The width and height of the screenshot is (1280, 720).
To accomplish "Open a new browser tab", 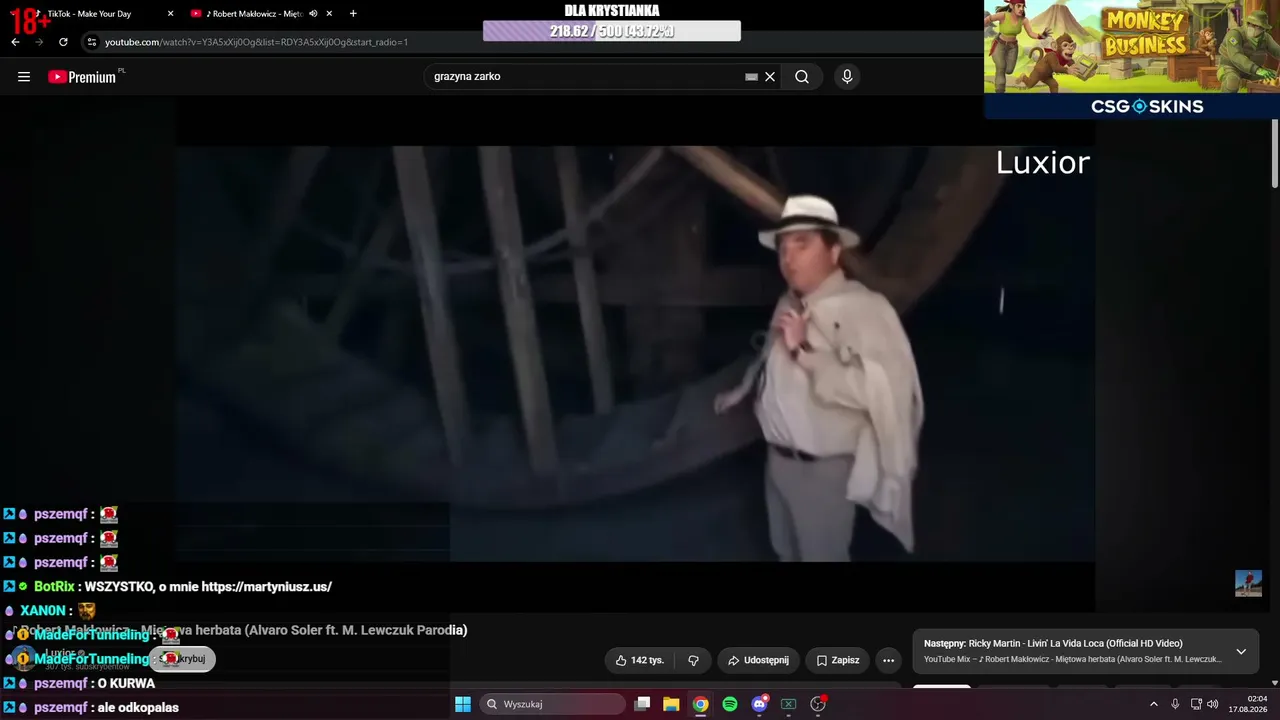I will coord(353,14).
